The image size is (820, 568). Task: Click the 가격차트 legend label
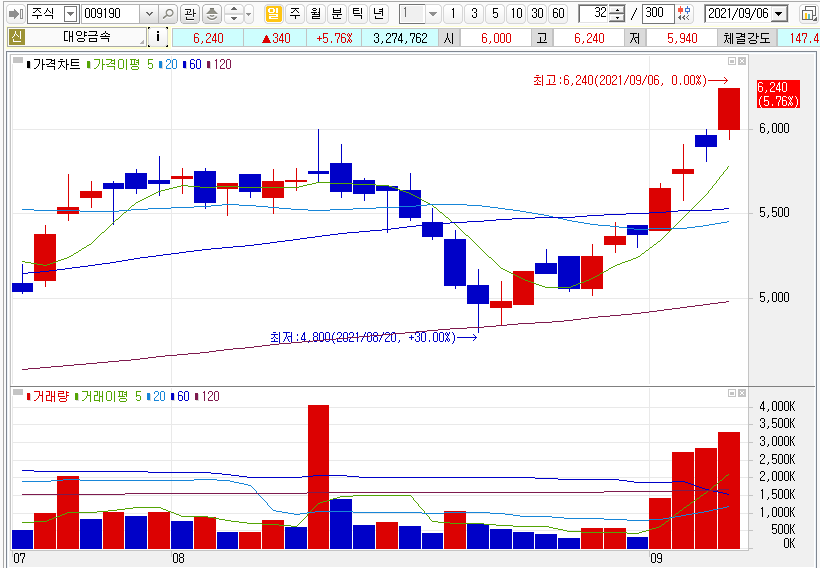click(x=53, y=64)
